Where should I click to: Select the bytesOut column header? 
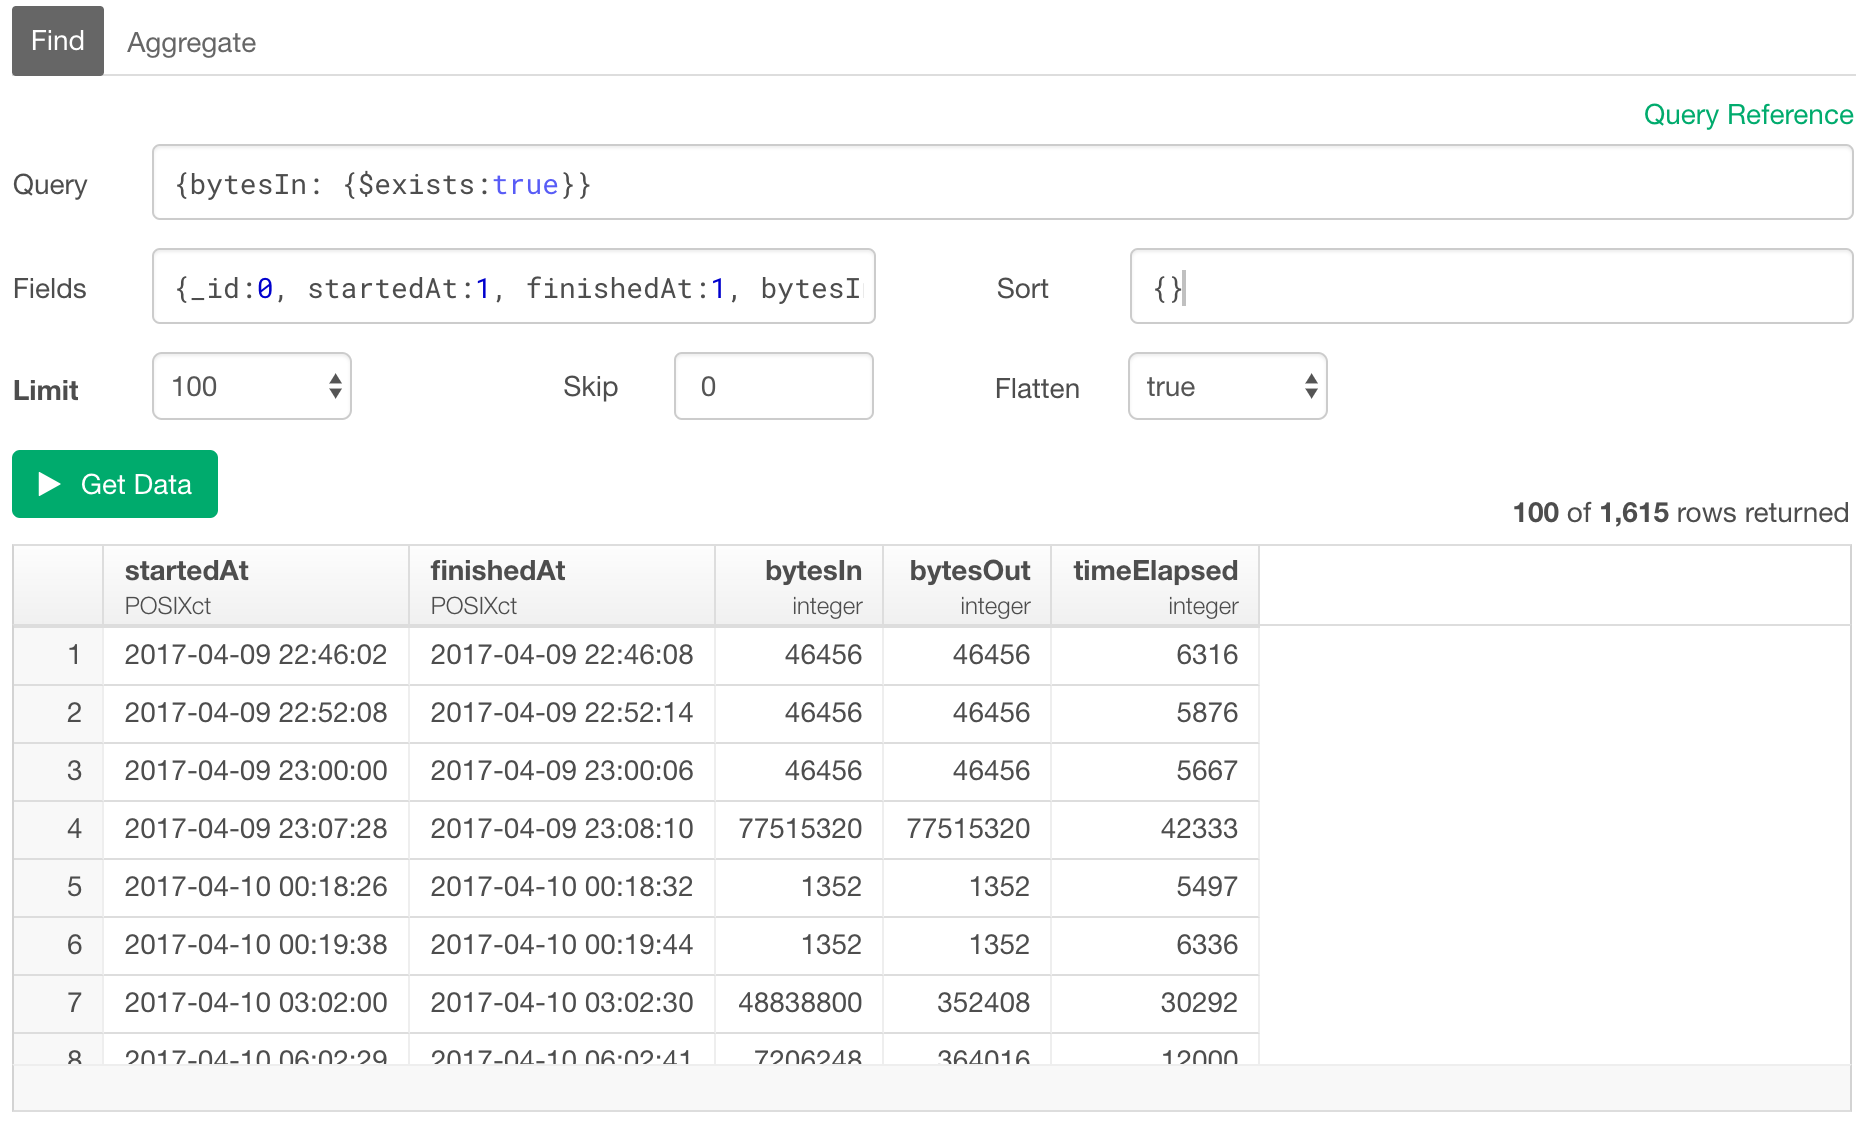pyautogui.click(x=967, y=586)
